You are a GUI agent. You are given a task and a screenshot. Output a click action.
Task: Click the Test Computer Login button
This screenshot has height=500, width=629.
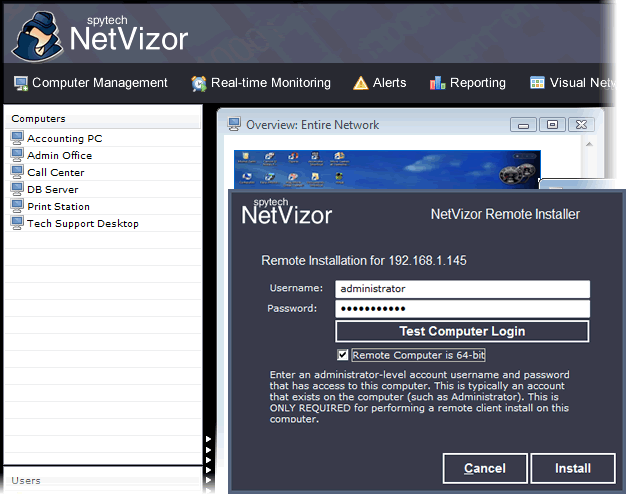tap(462, 331)
